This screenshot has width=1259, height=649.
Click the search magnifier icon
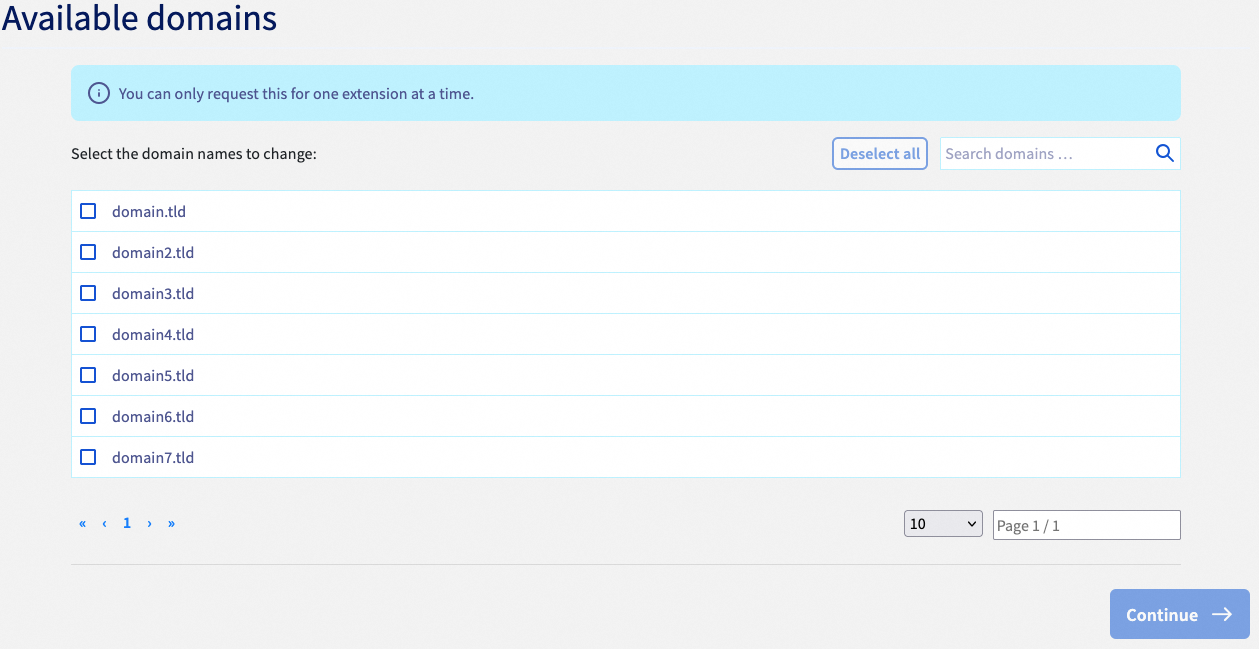click(1163, 153)
